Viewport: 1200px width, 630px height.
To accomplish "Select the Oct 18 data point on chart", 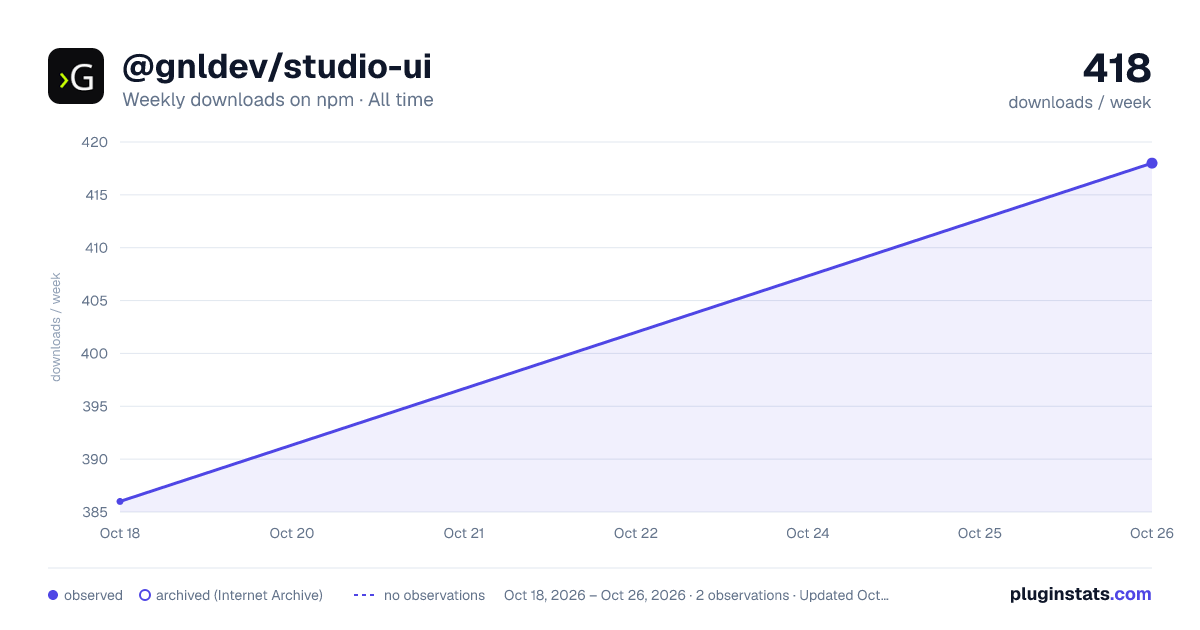I will pyautogui.click(x=120, y=502).
